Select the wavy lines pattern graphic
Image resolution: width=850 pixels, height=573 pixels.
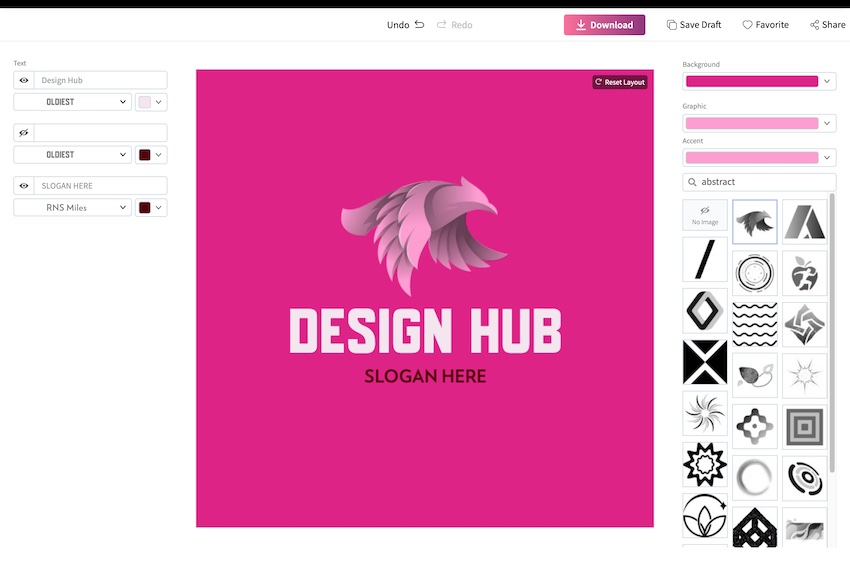click(755, 324)
